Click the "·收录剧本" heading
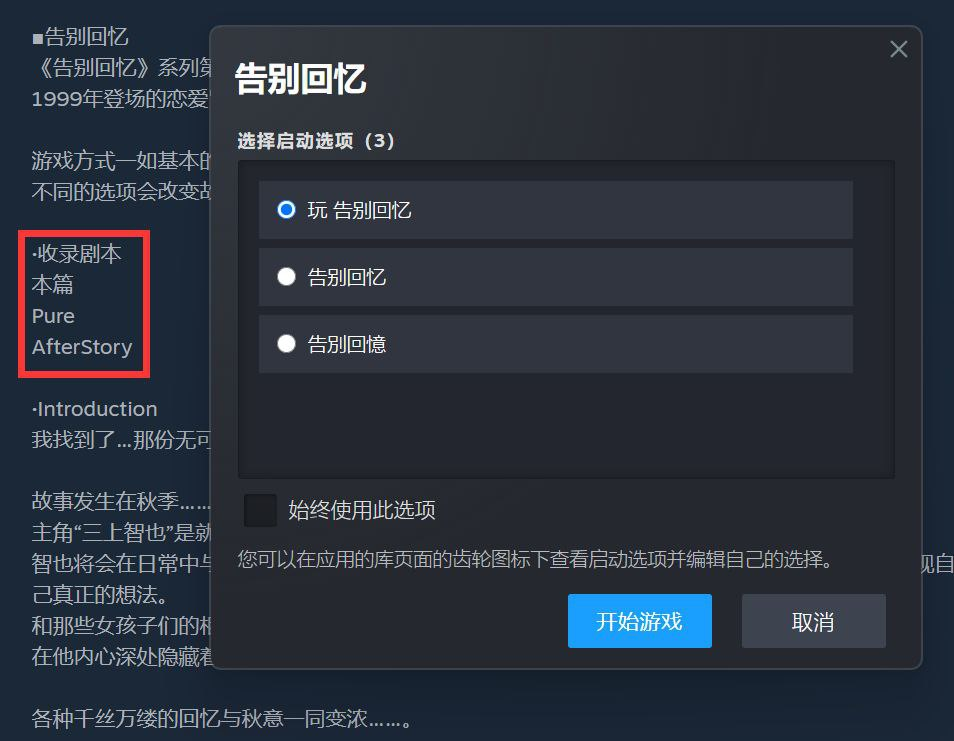Screen dimensions: 954x741 77,254
